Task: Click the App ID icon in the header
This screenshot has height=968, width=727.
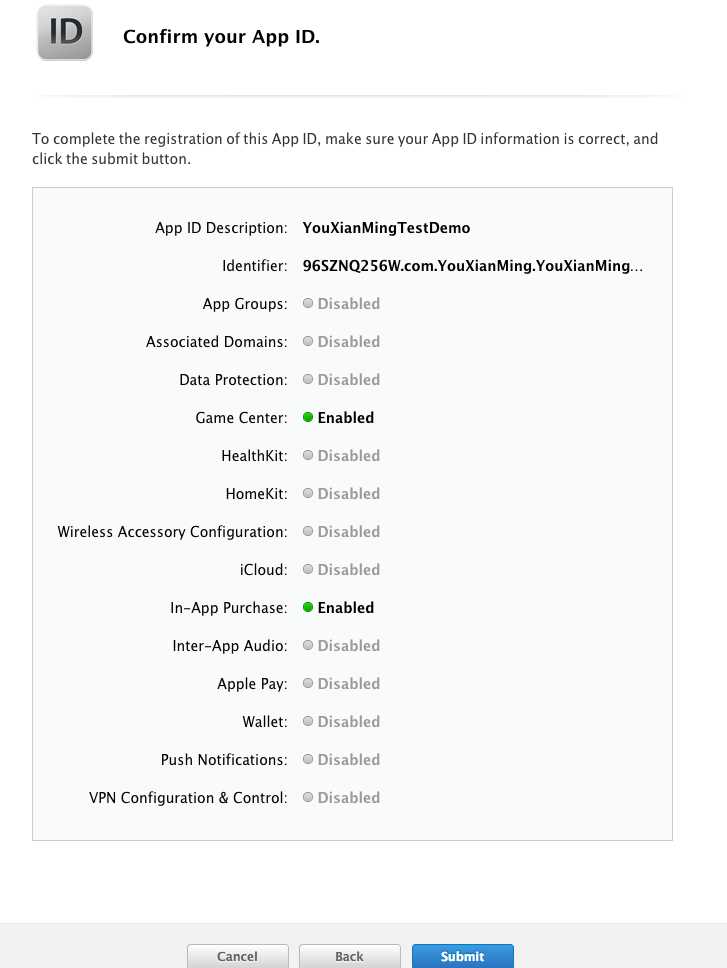Action: 65,33
